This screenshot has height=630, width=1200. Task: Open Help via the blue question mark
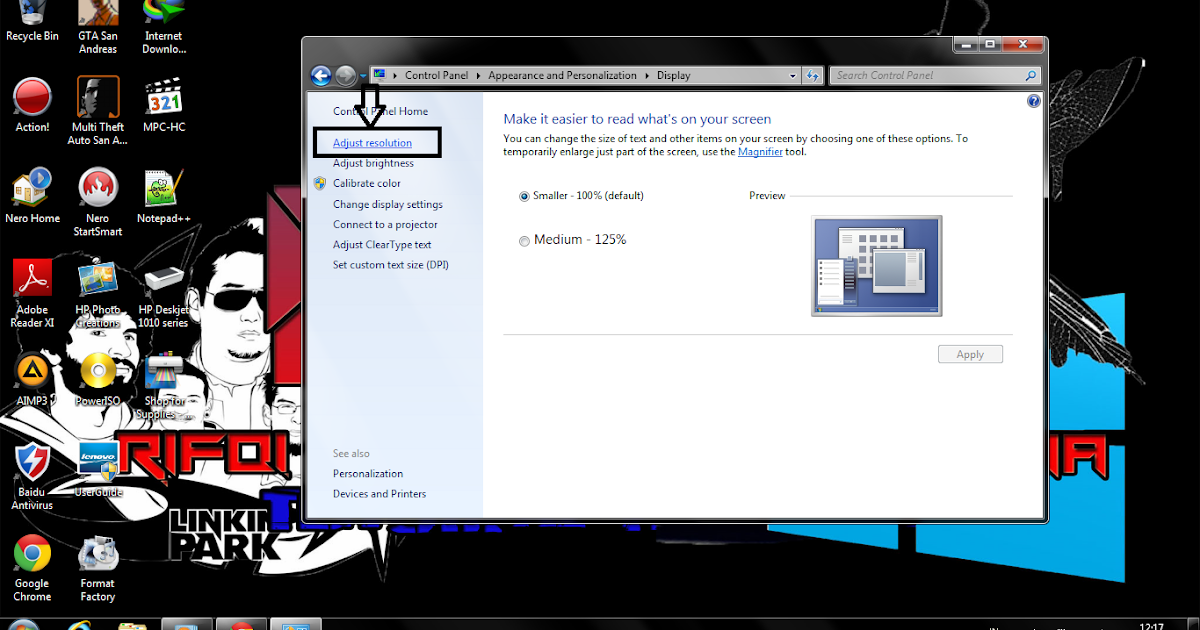(x=1034, y=101)
